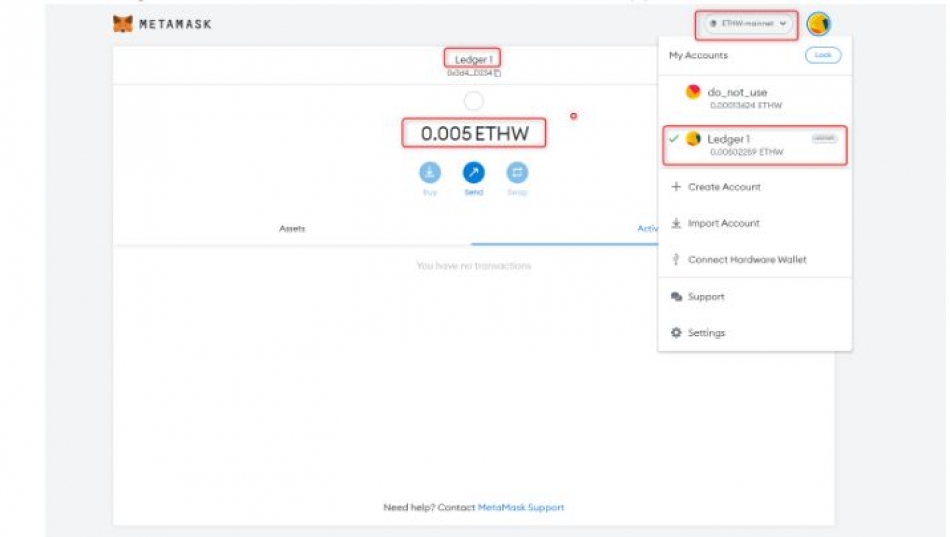
Task: Click the 'You have no transactions' text
Action: click(x=474, y=265)
